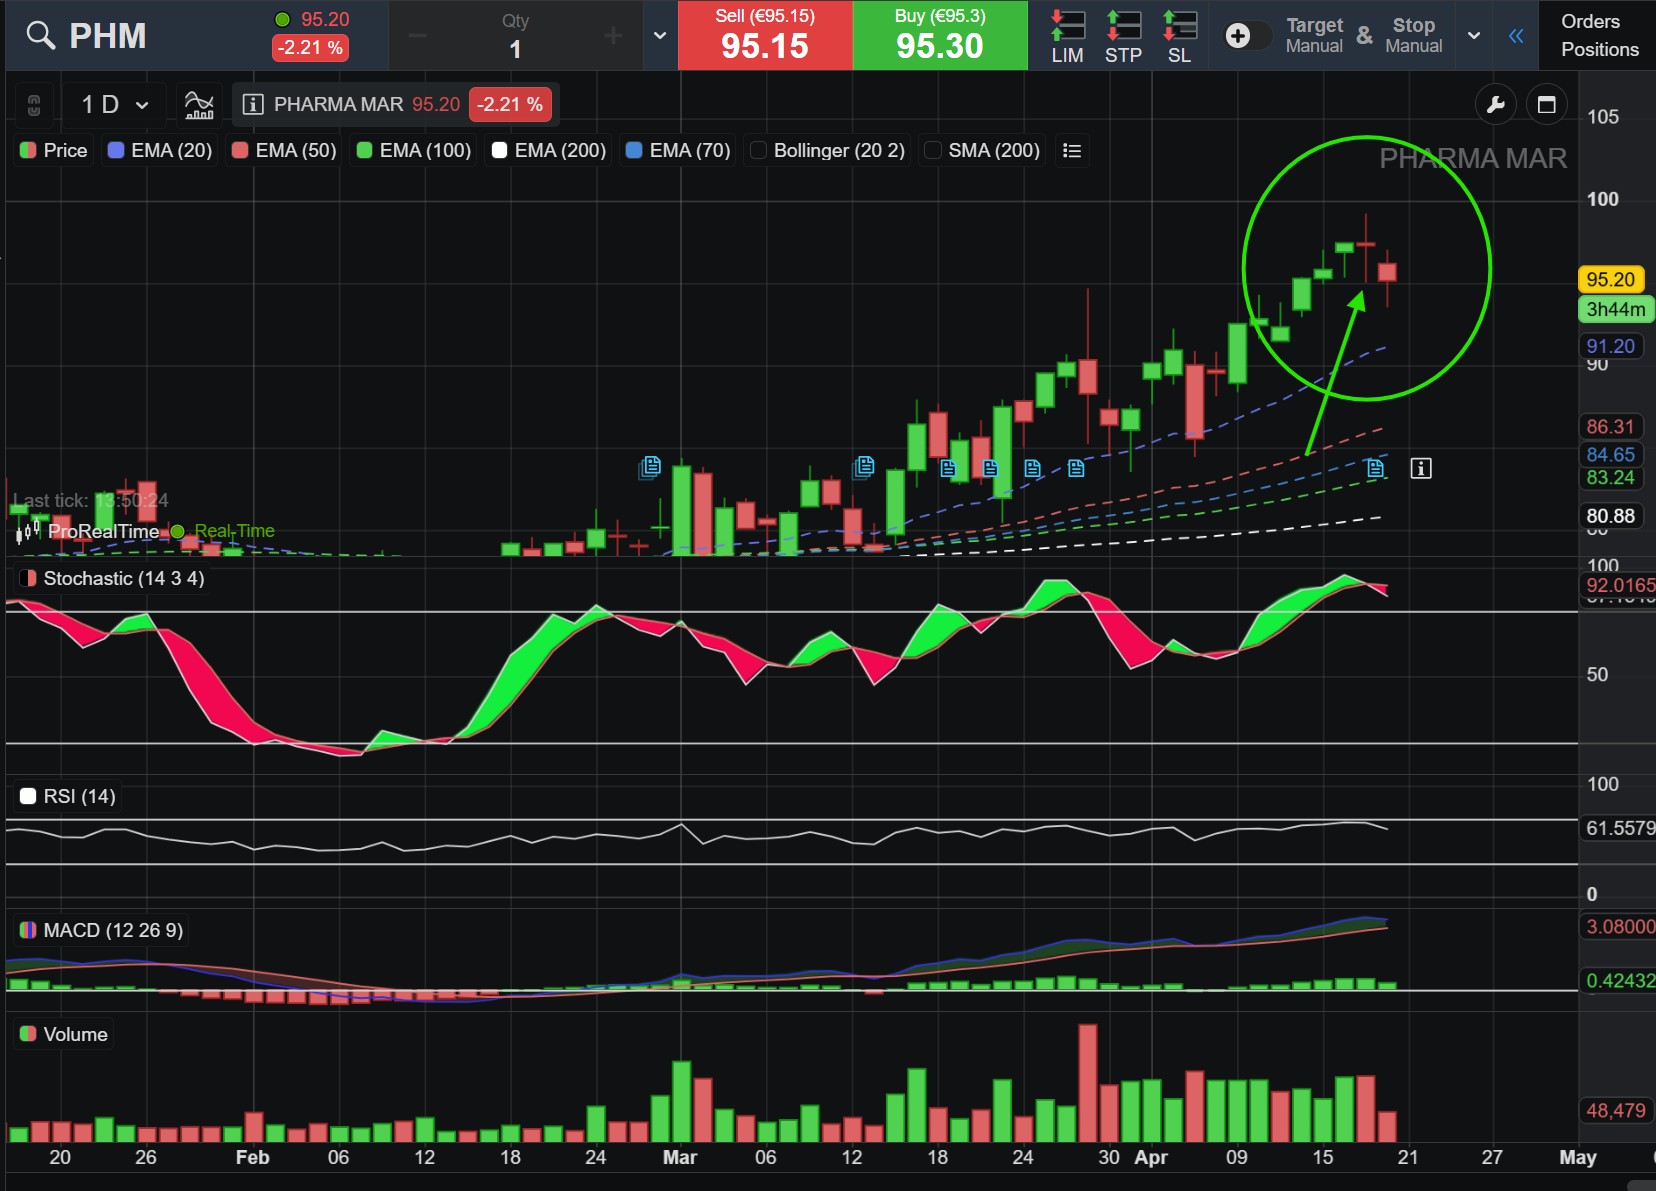Open the Orders tab
This screenshot has height=1191, width=1656.
click(1590, 21)
